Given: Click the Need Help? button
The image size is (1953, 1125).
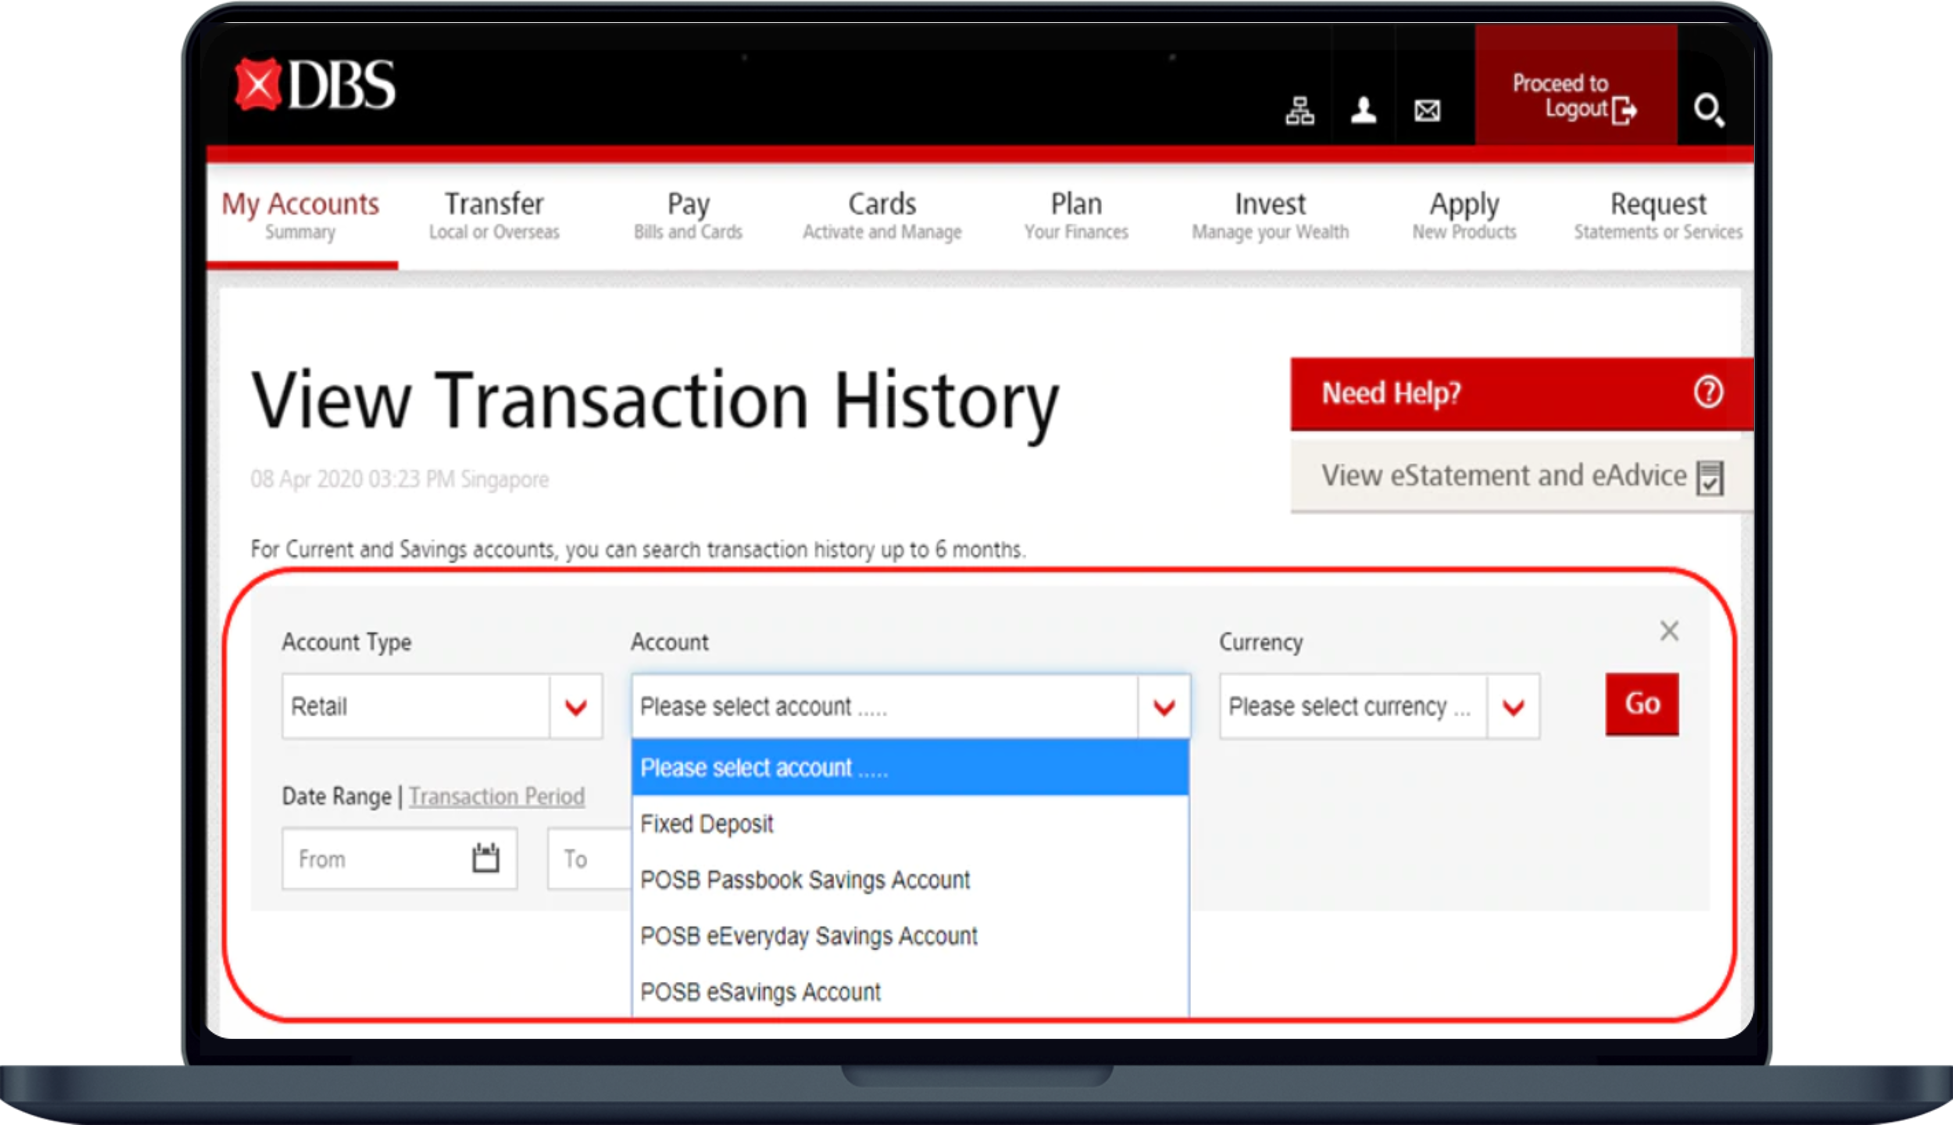Looking at the screenshot, I should point(1521,393).
